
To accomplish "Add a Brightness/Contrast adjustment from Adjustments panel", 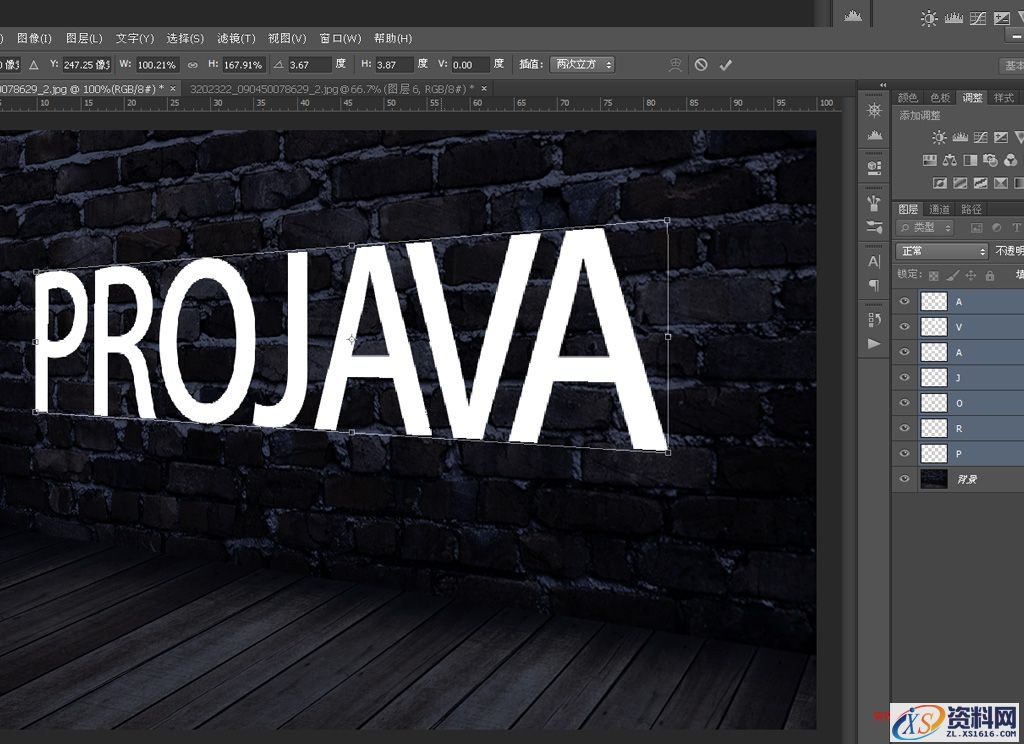I will tap(938, 137).
